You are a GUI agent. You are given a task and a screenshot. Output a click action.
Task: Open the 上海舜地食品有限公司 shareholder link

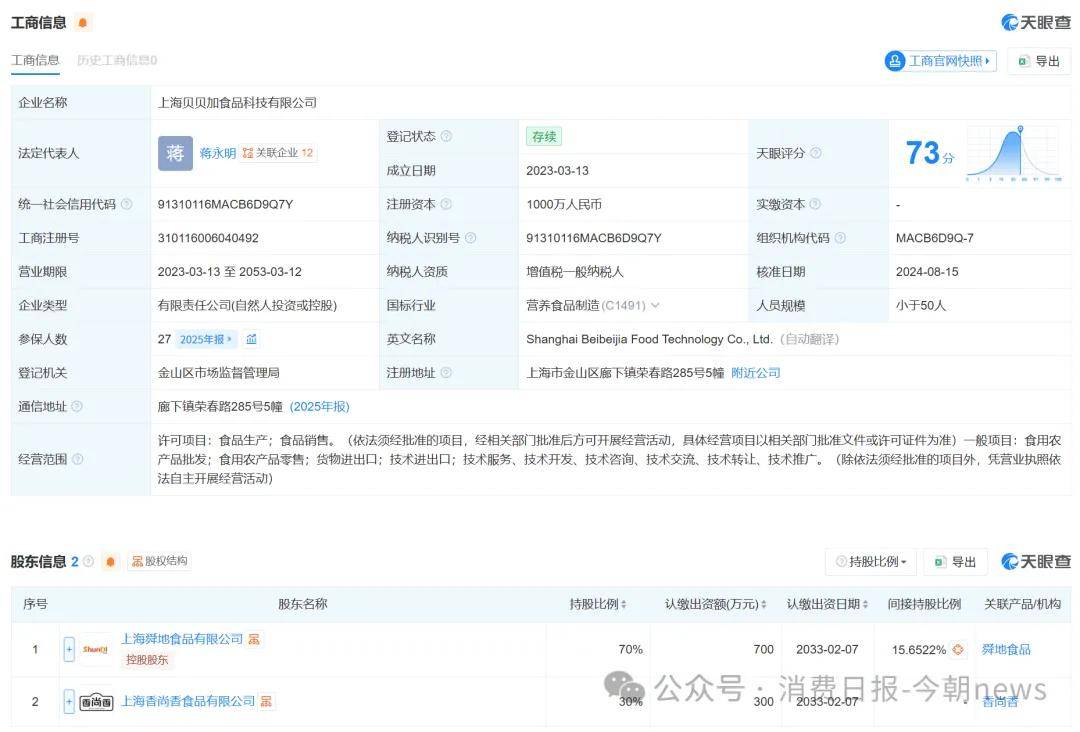(x=183, y=639)
